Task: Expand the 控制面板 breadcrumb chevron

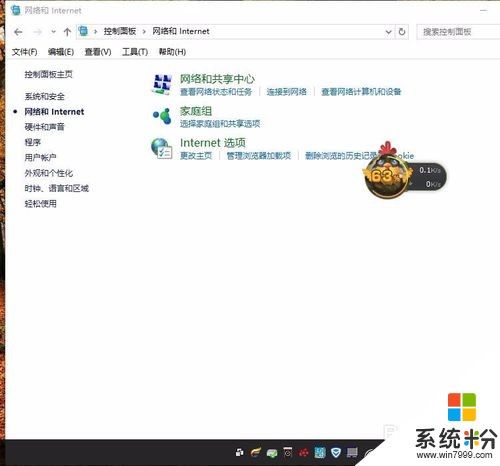Action: point(144,32)
